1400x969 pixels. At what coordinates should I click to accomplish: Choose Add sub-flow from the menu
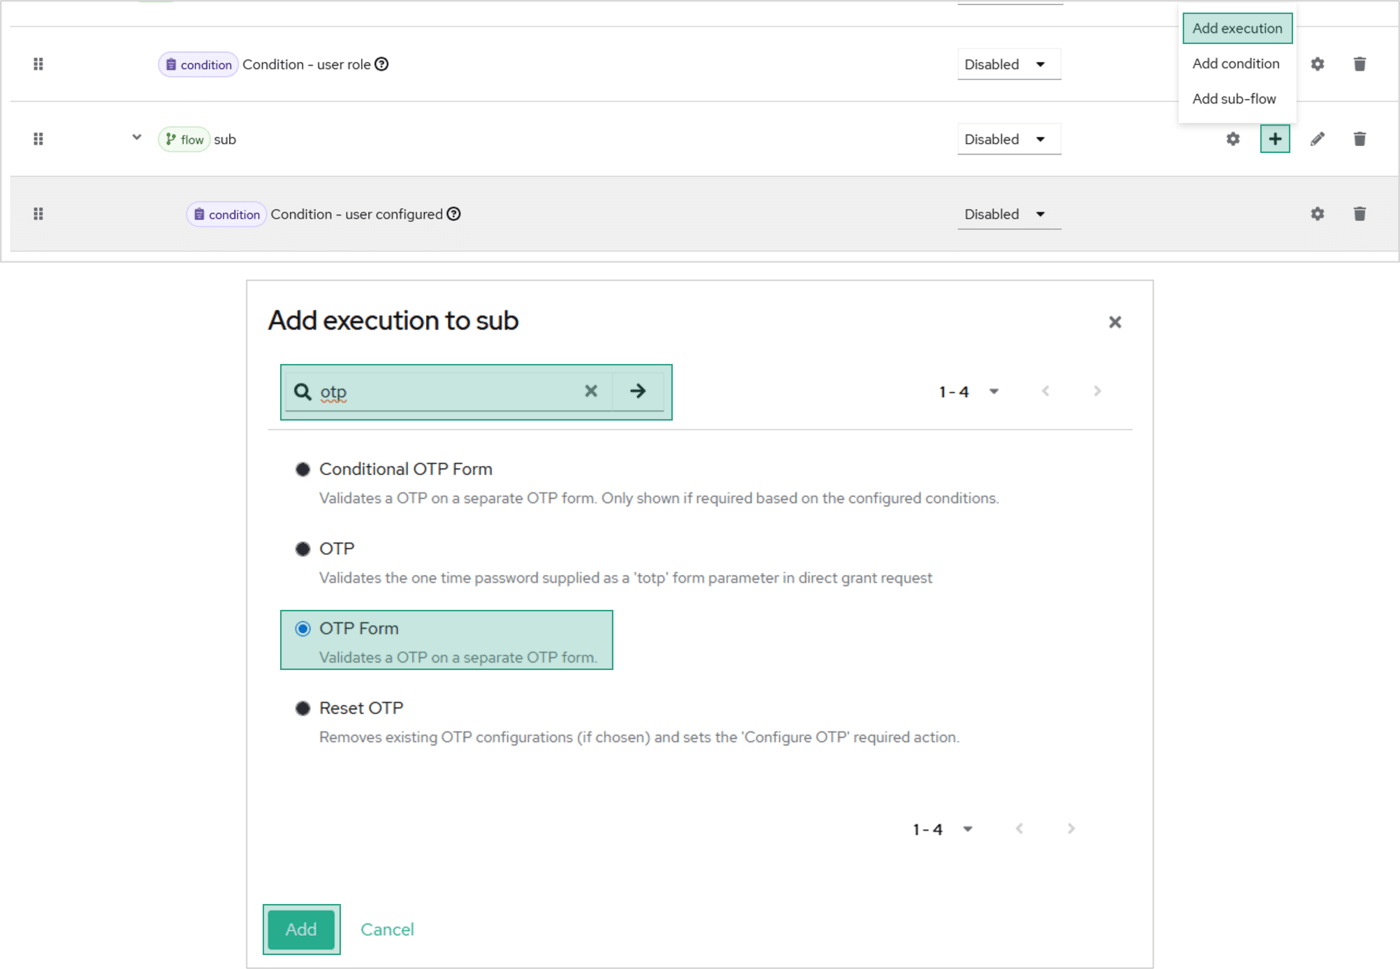coord(1234,99)
